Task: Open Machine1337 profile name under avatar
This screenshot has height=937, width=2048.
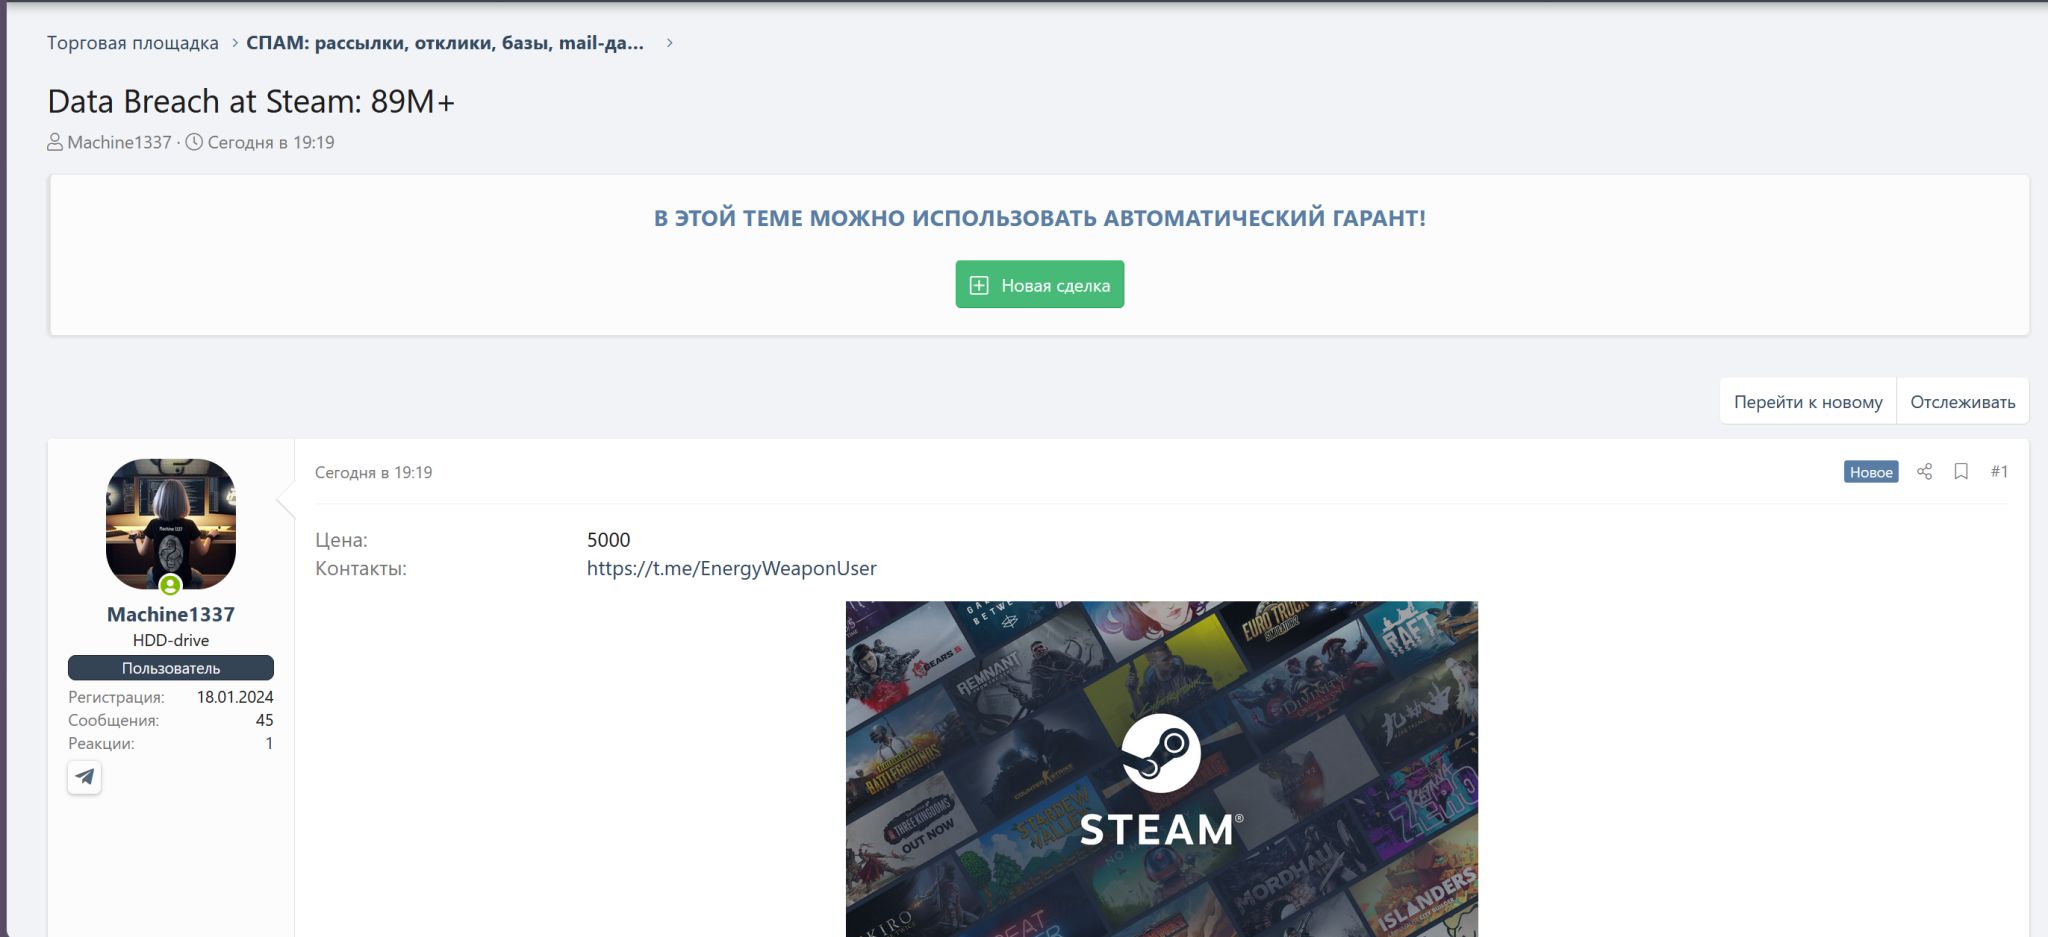Action: click(171, 614)
